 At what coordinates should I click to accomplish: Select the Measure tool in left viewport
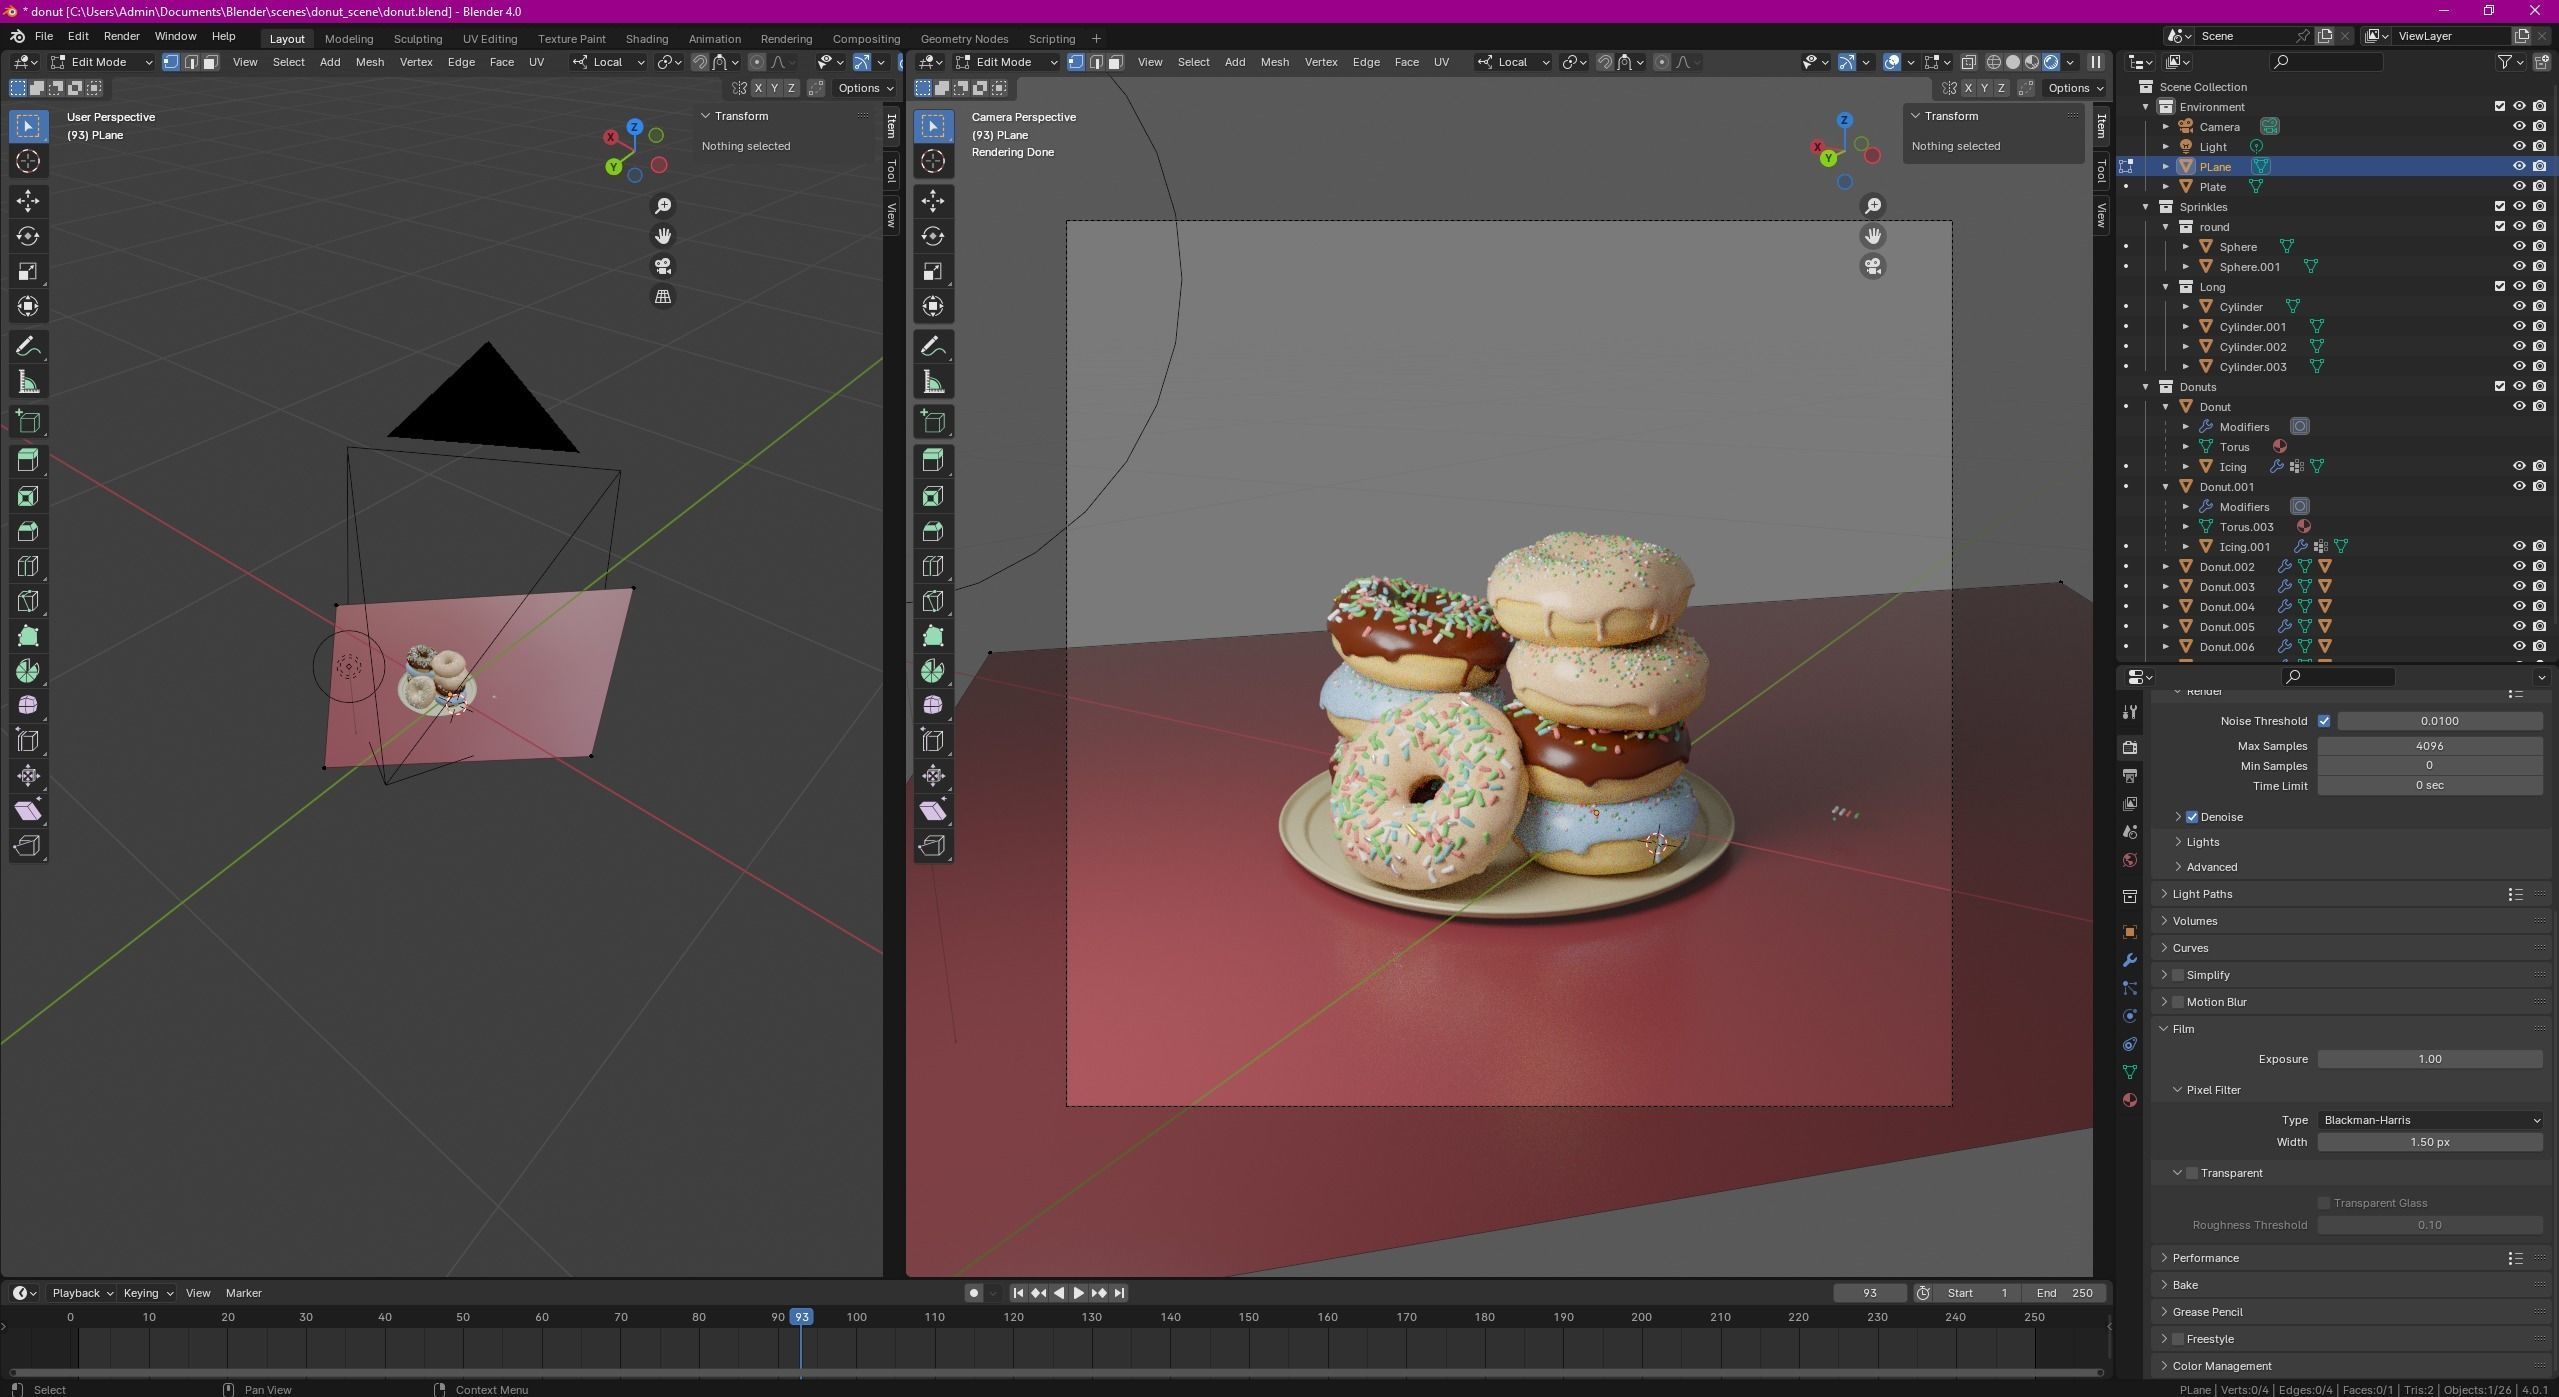pos(28,382)
